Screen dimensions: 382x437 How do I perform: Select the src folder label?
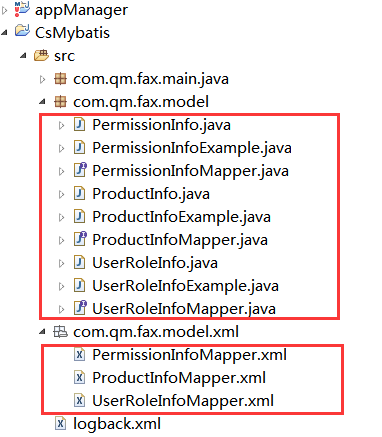pyautogui.click(x=64, y=56)
